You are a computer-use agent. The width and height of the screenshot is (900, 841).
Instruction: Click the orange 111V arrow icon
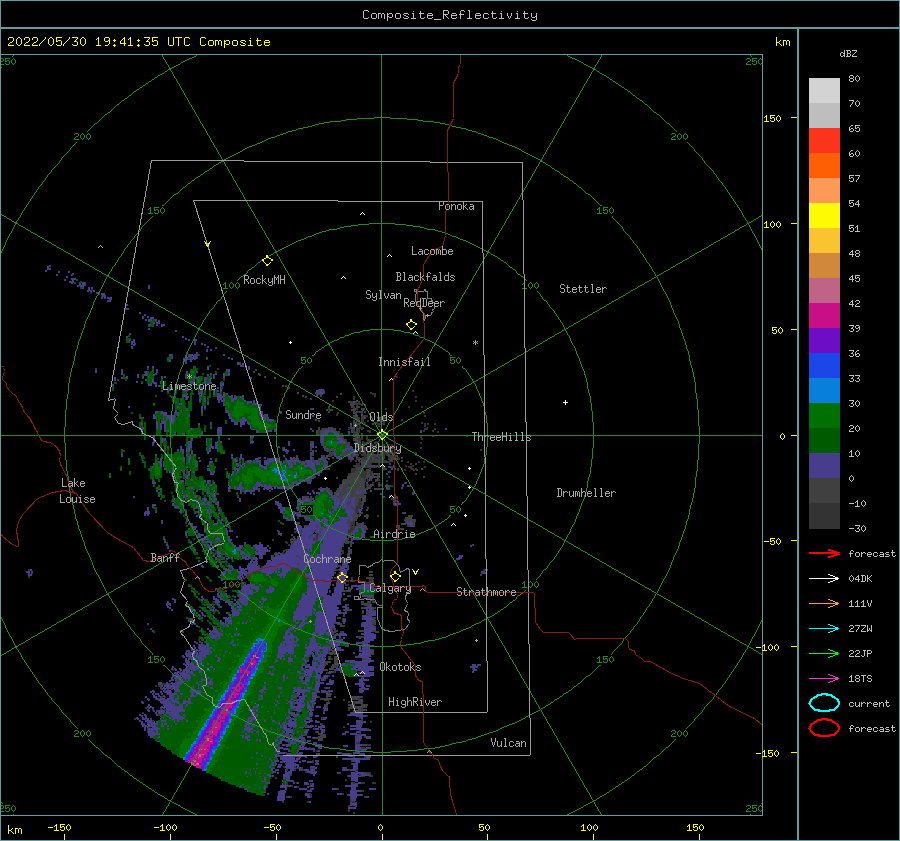coord(824,603)
